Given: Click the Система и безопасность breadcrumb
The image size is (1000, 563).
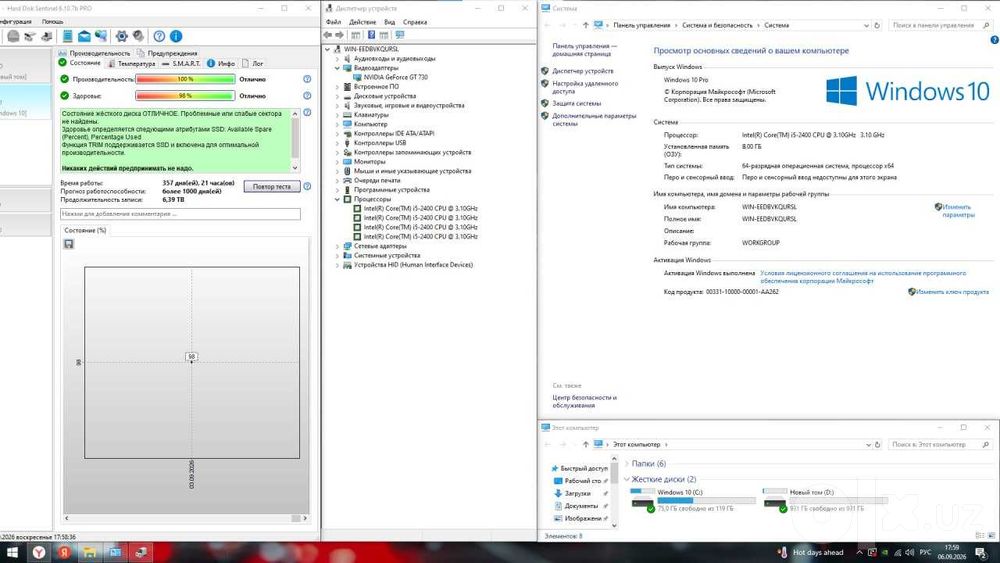Looking at the screenshot, I should [x=717, y=26].
